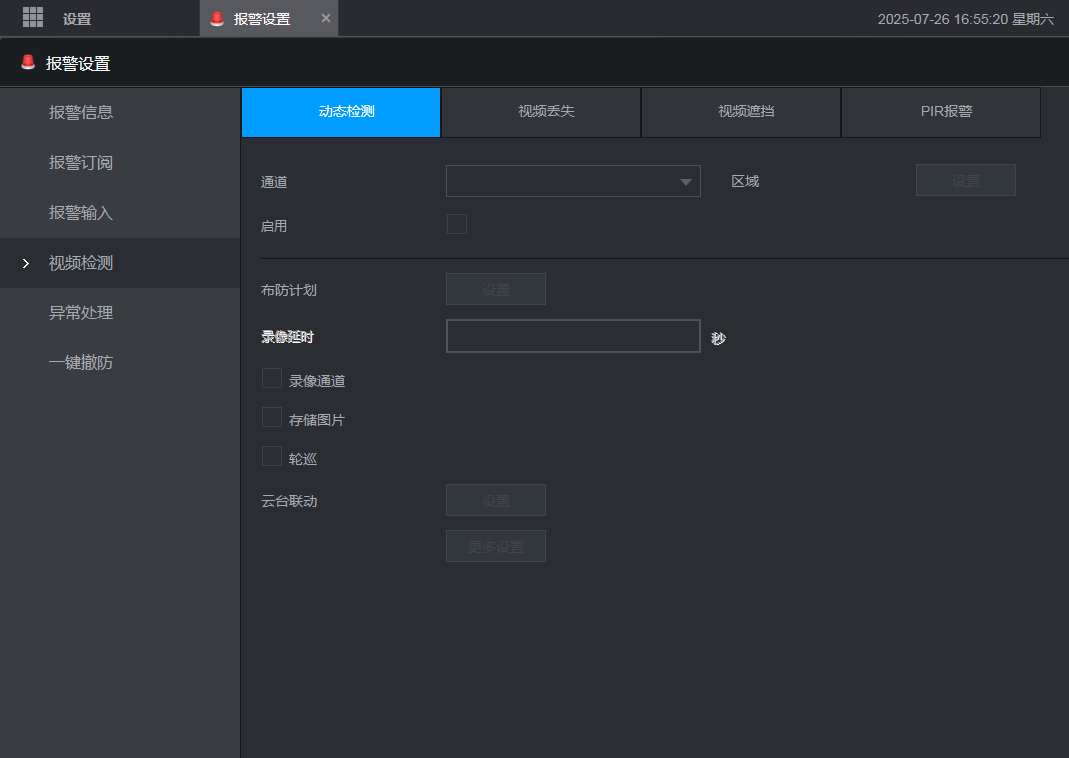
Task: Click the 区域 设置 button
Action: [965, 180]
